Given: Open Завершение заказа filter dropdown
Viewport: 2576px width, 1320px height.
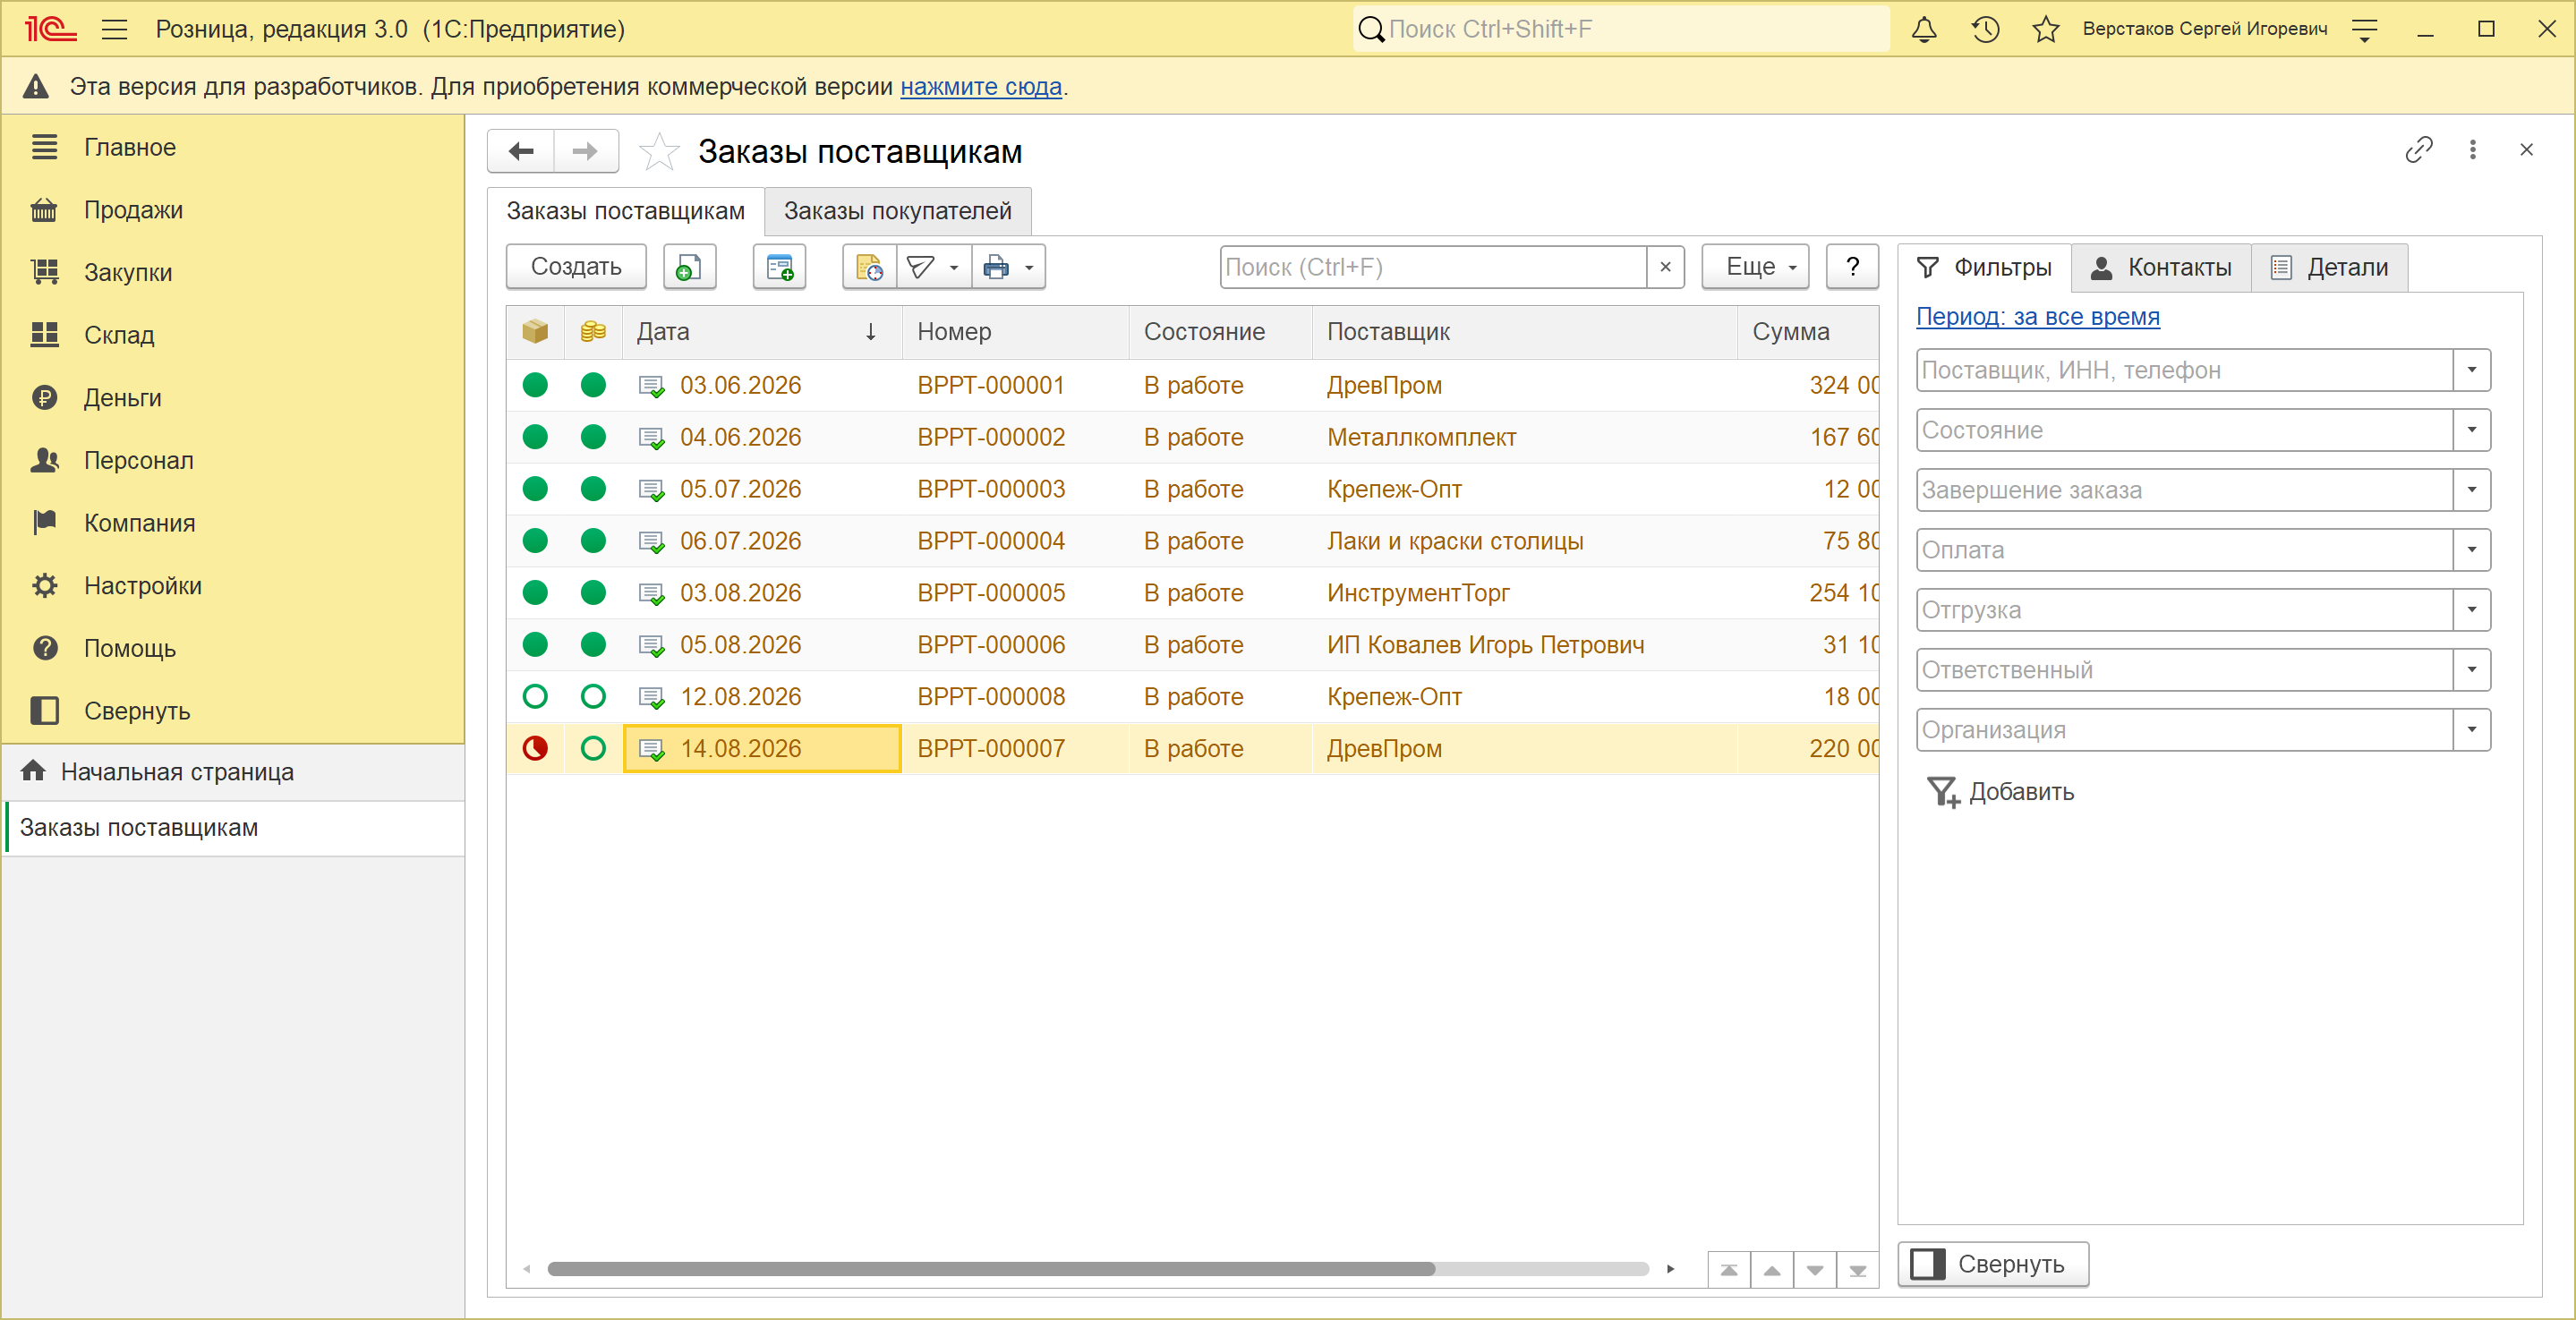Looking at the screenshot, I should [x=2471, y=490].
